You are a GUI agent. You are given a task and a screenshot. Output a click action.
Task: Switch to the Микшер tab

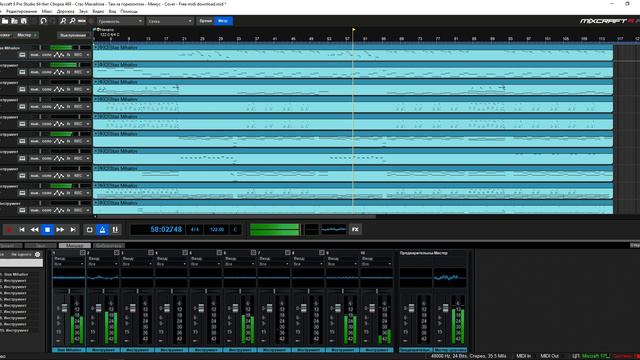(75, 246)
